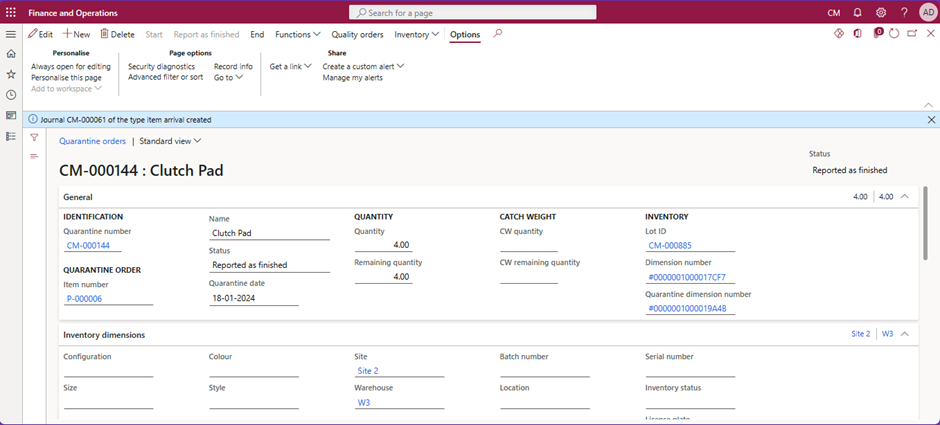The width and height of the screenshot is (940, 425).
Task: Expand the Go to dropdown
Action: click(228, 77)
